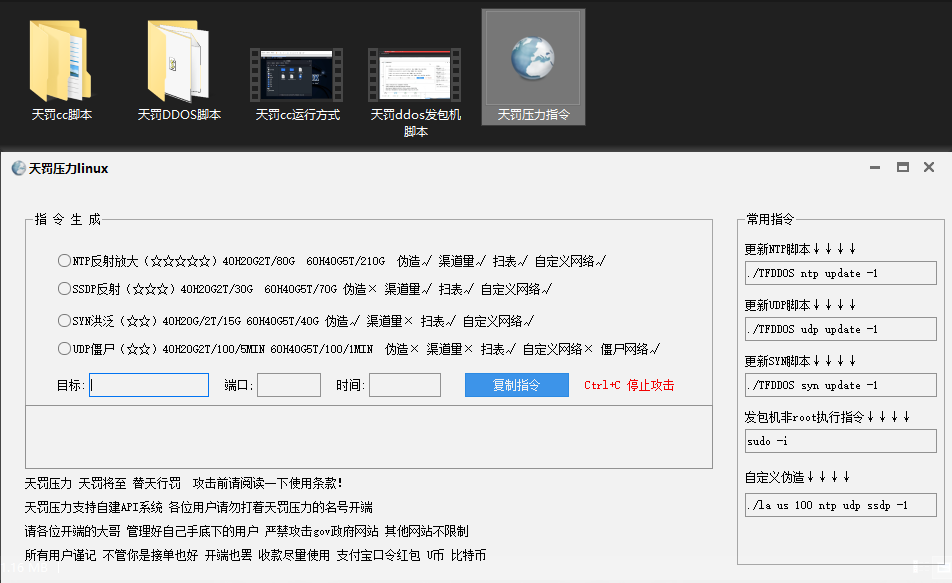Select the NTP update command text box
The width and height of the screenshot is (952, 583).
[x=840, y=272]
